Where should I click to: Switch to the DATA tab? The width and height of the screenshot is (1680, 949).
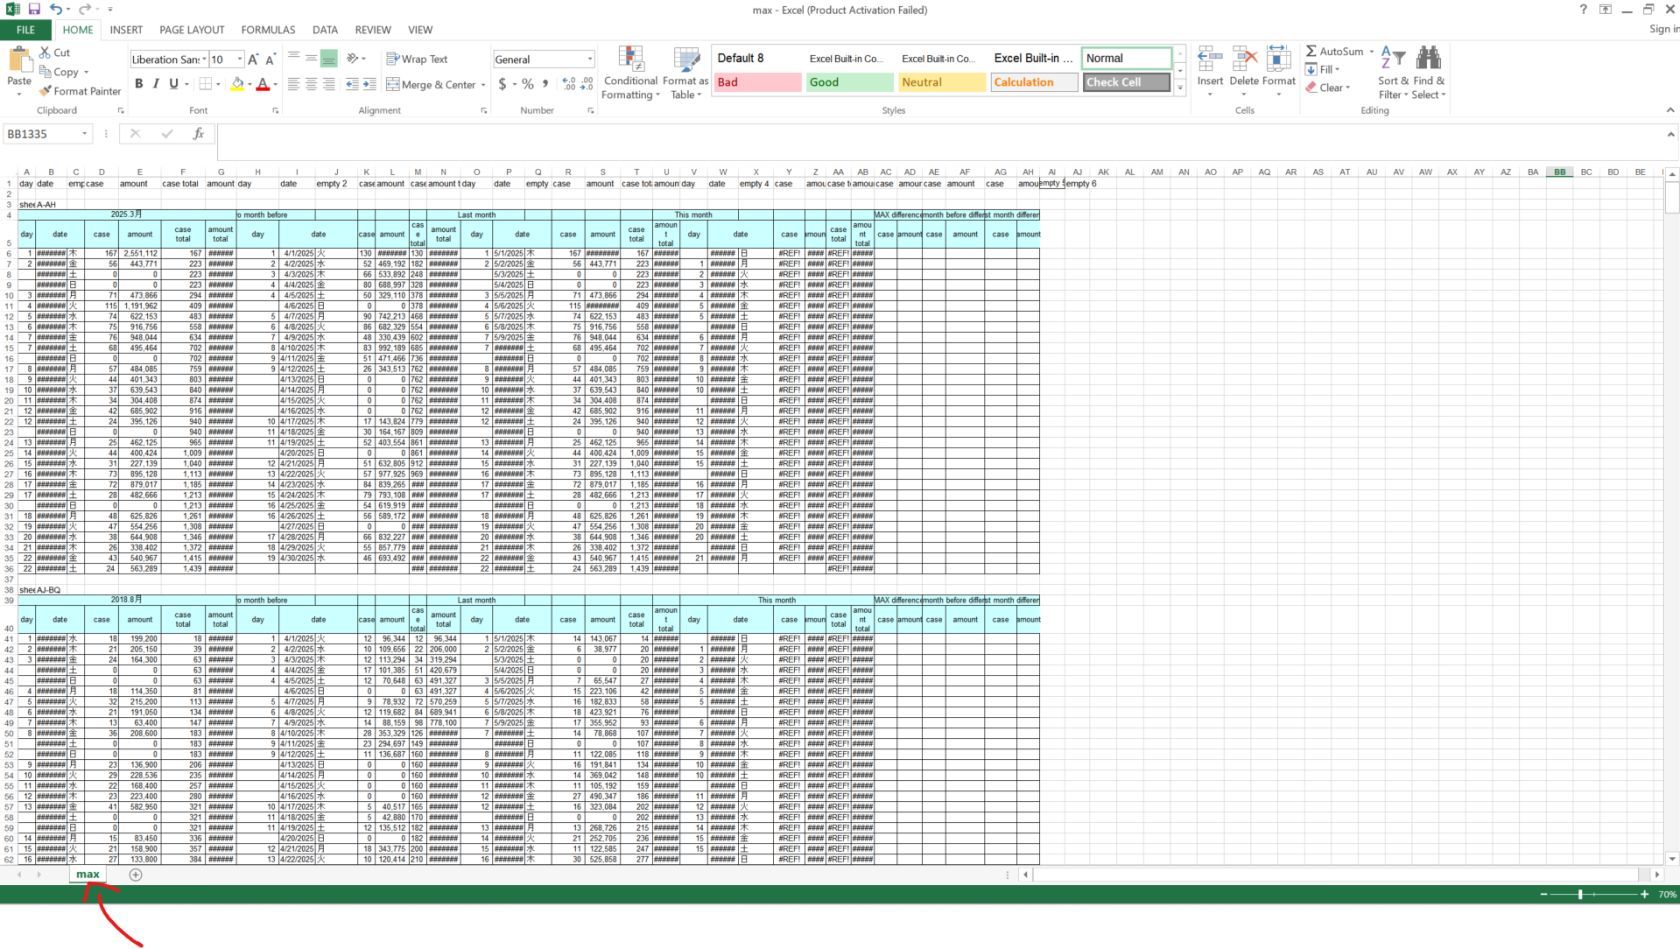coord(325,30)
